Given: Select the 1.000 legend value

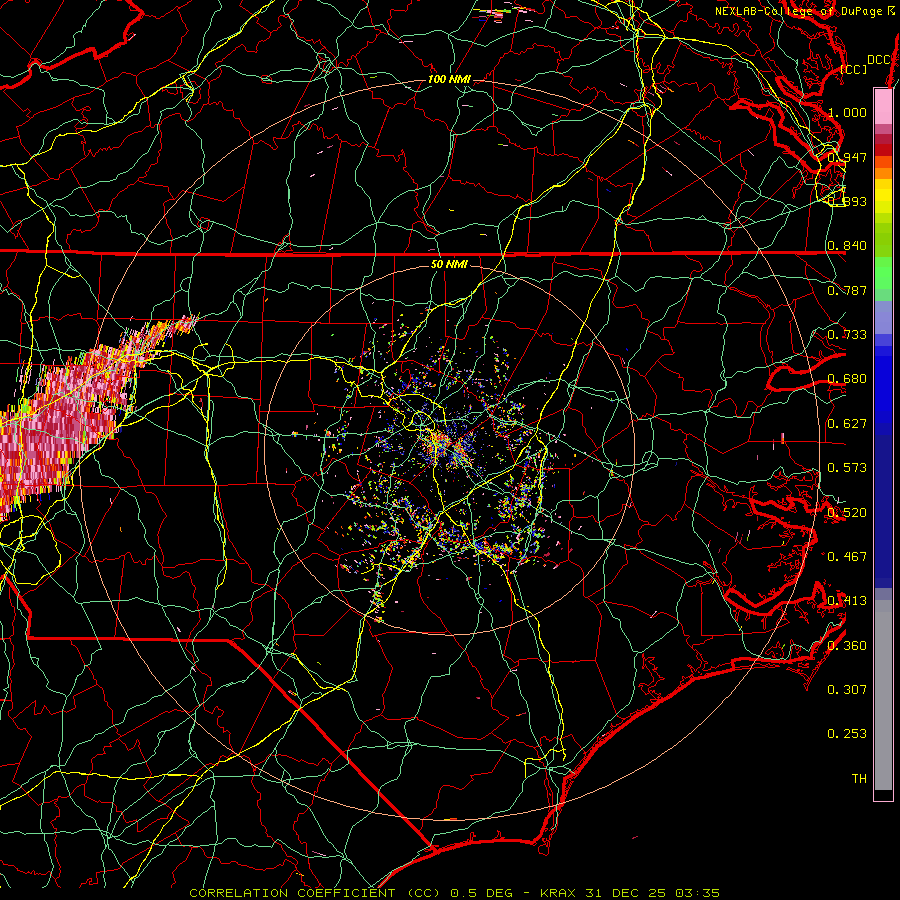Looking at the screenshot, I should tap(847, 112).
